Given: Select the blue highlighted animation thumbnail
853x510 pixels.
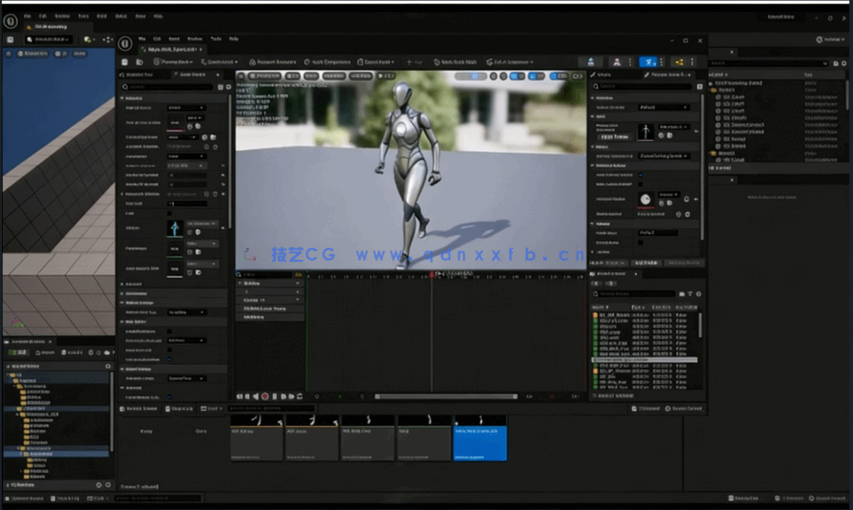Looking at the screenshot, I should click(x=480, y=438).
